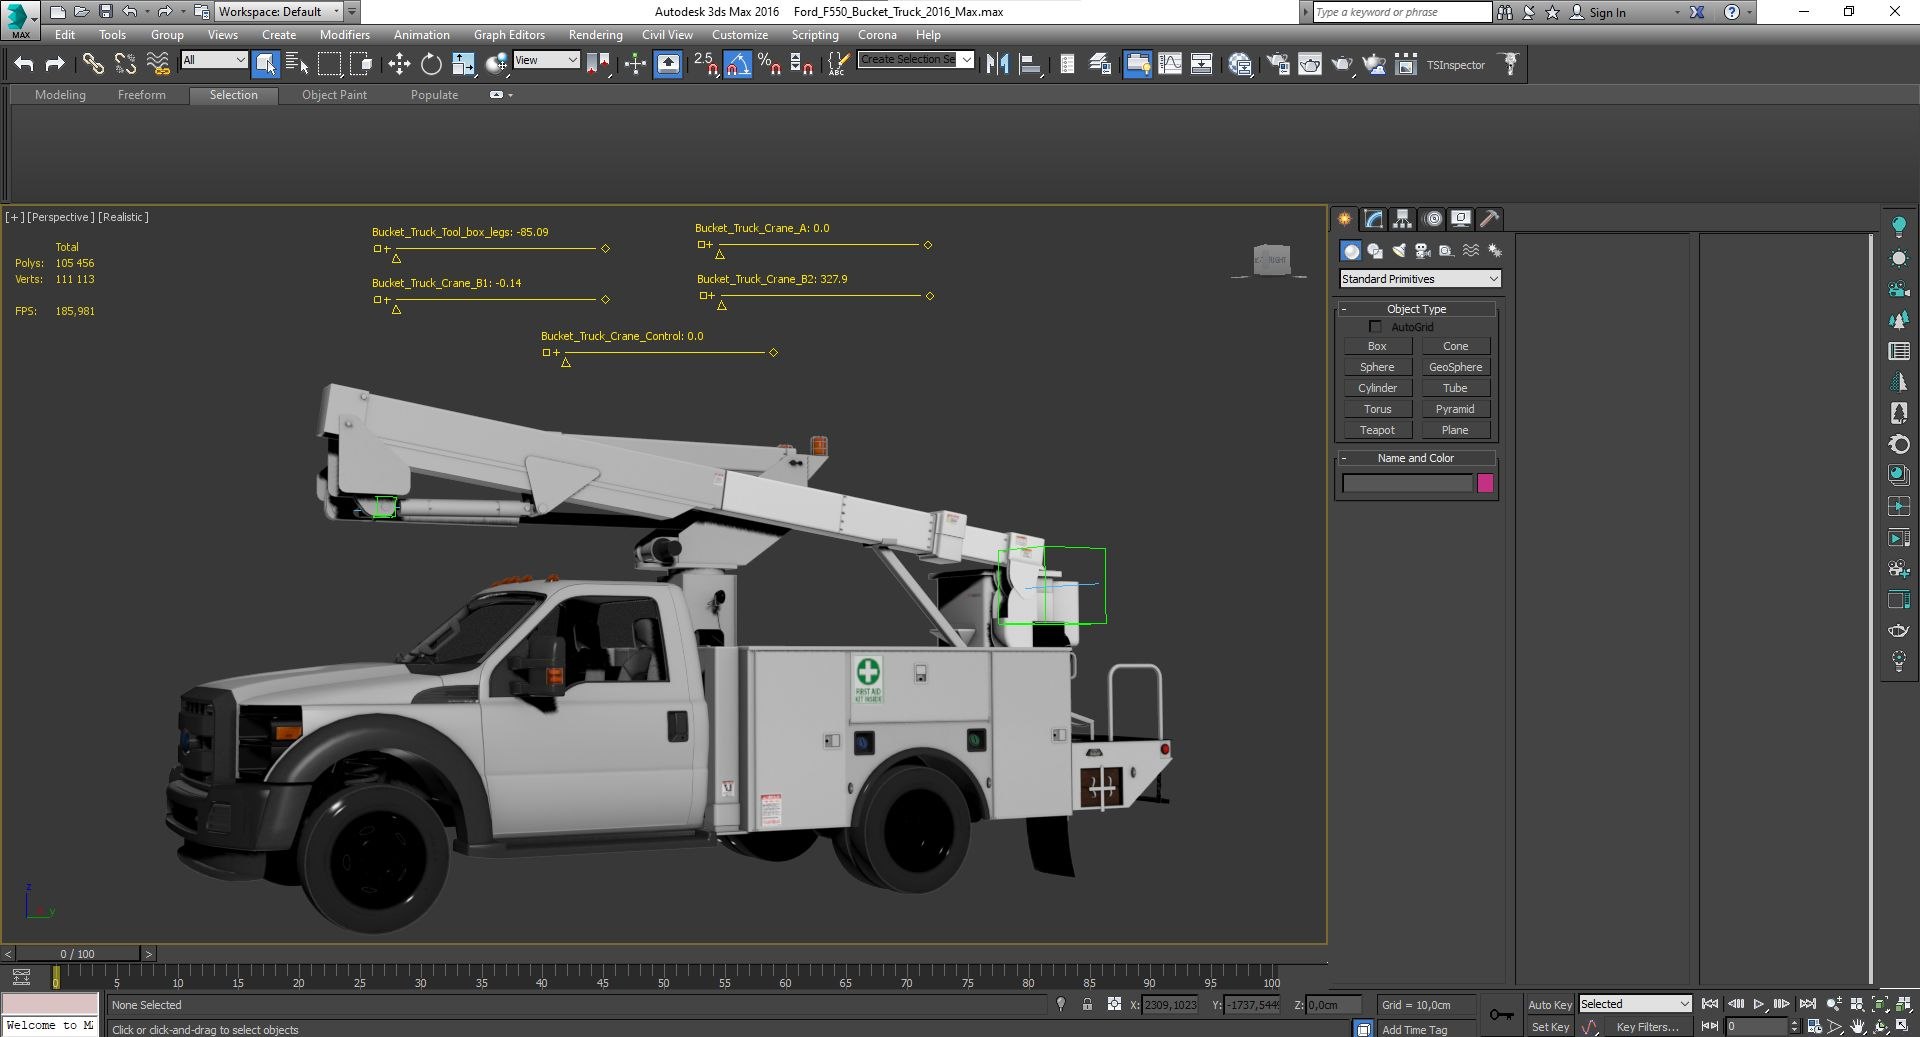The width and height of the screenshot is (1920, 1037).
Task: Create a Teapot primitive
Action: pos(1377,430)
